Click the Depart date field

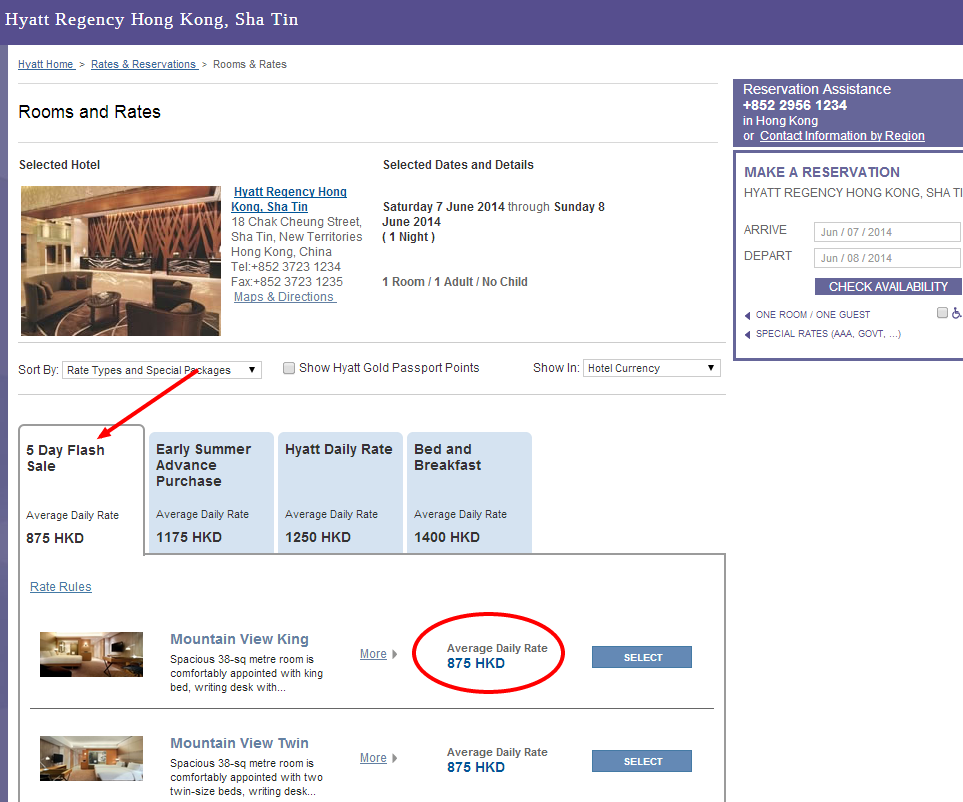click(x=887, y=258)
